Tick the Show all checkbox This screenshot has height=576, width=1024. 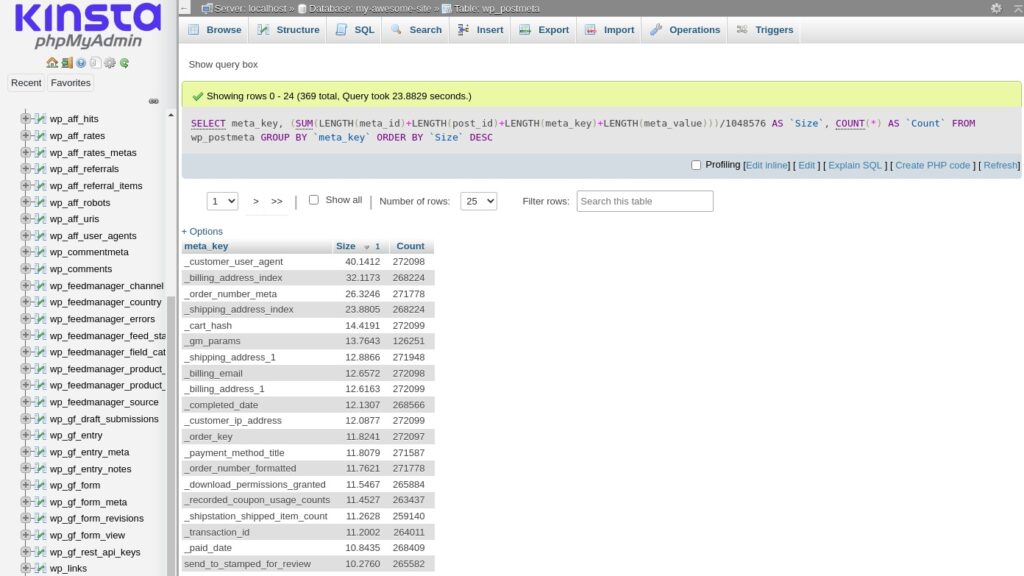(313, 200)
